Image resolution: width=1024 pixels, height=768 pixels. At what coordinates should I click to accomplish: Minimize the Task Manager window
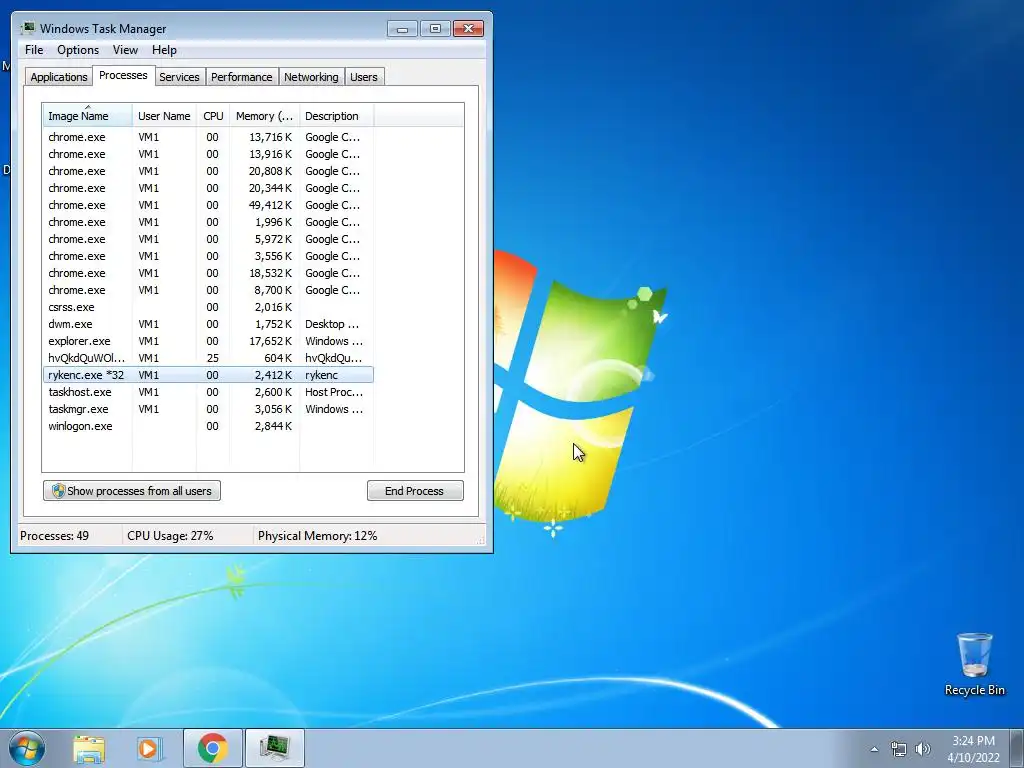click(402, 29)
